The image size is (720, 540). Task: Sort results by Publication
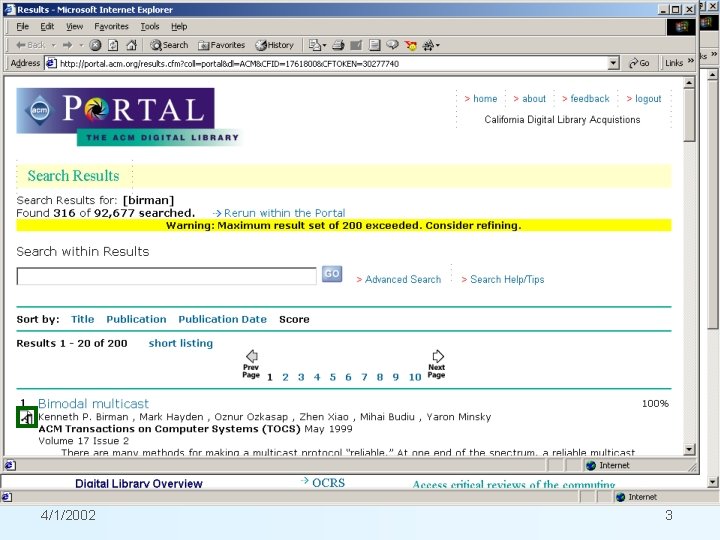[x=136, y=319]
